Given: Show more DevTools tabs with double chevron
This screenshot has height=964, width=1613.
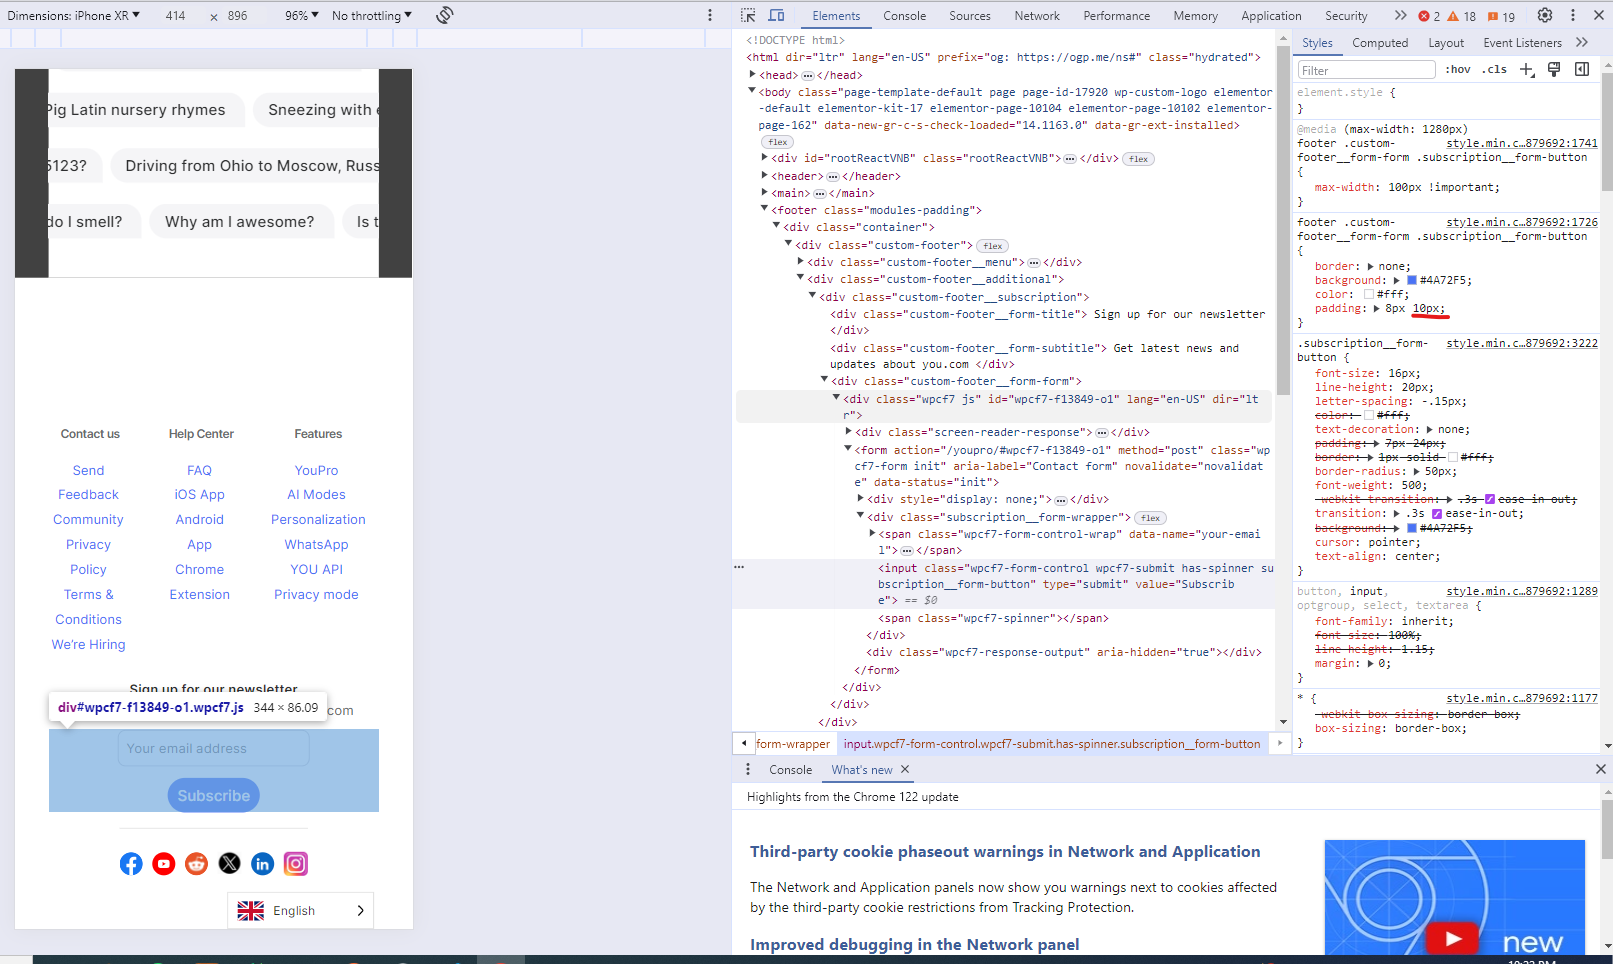Looking at the screenshot, I should coord(1400,15).
